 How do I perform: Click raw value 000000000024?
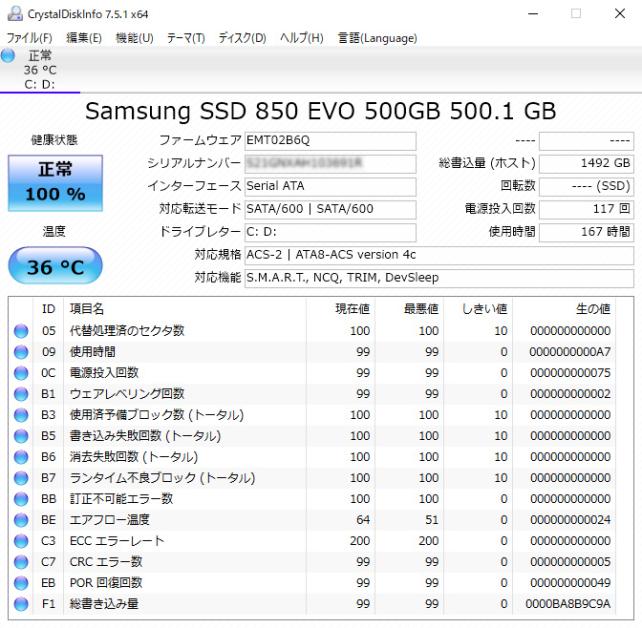point(570,520)
